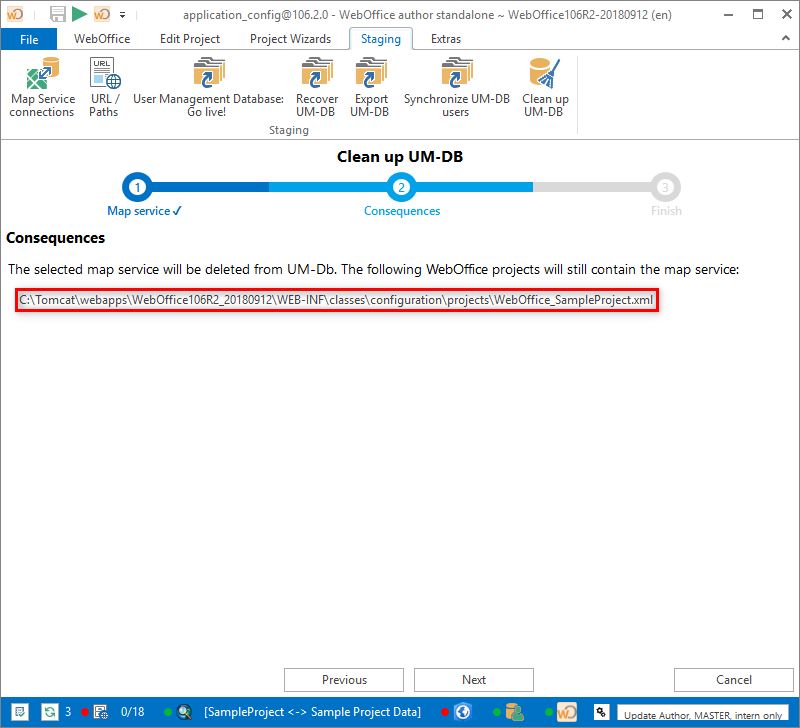Open Export UM-DB tool

click(x=370, y=88)
